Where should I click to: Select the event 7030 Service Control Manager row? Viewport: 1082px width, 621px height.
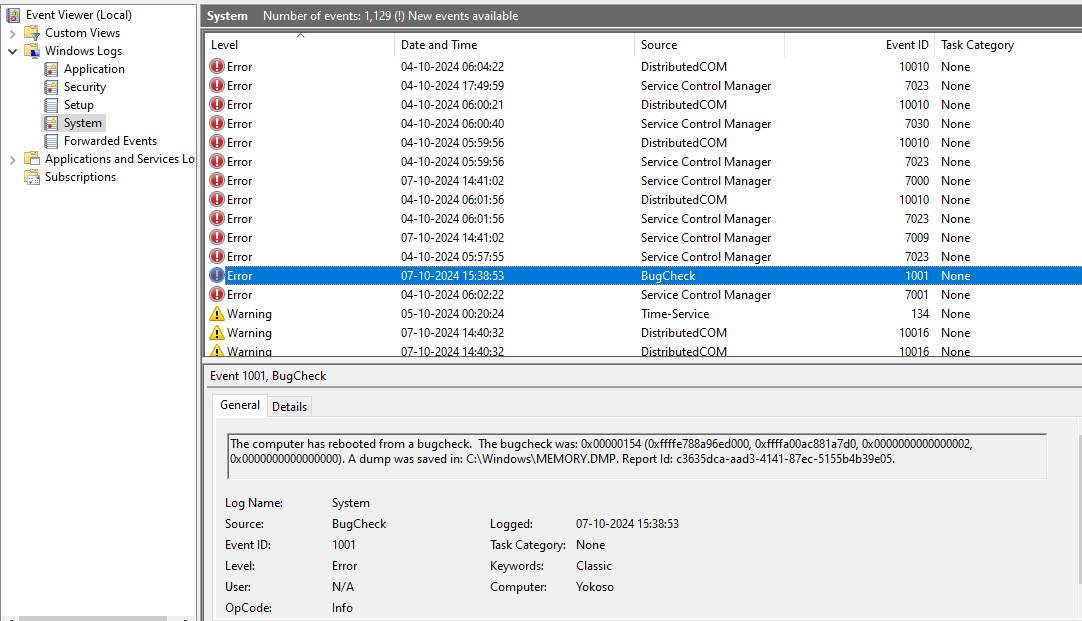pyautogui.click(x=643, y=124)
